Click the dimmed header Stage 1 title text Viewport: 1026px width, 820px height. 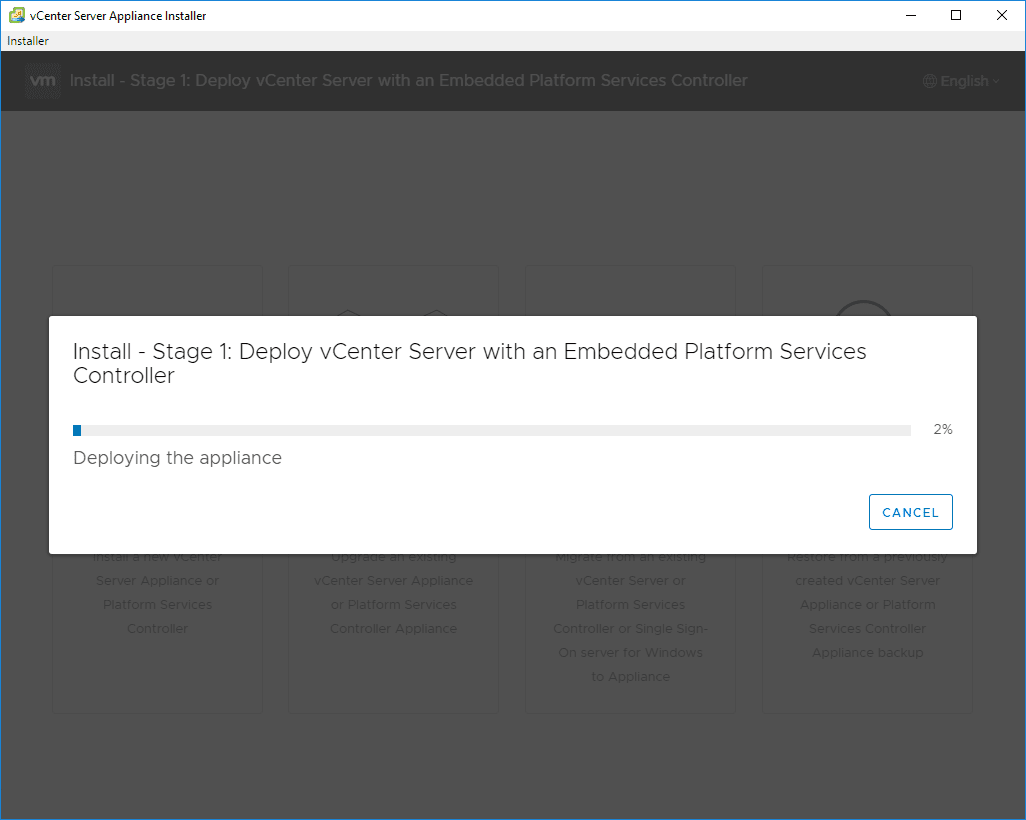[408, 80]
